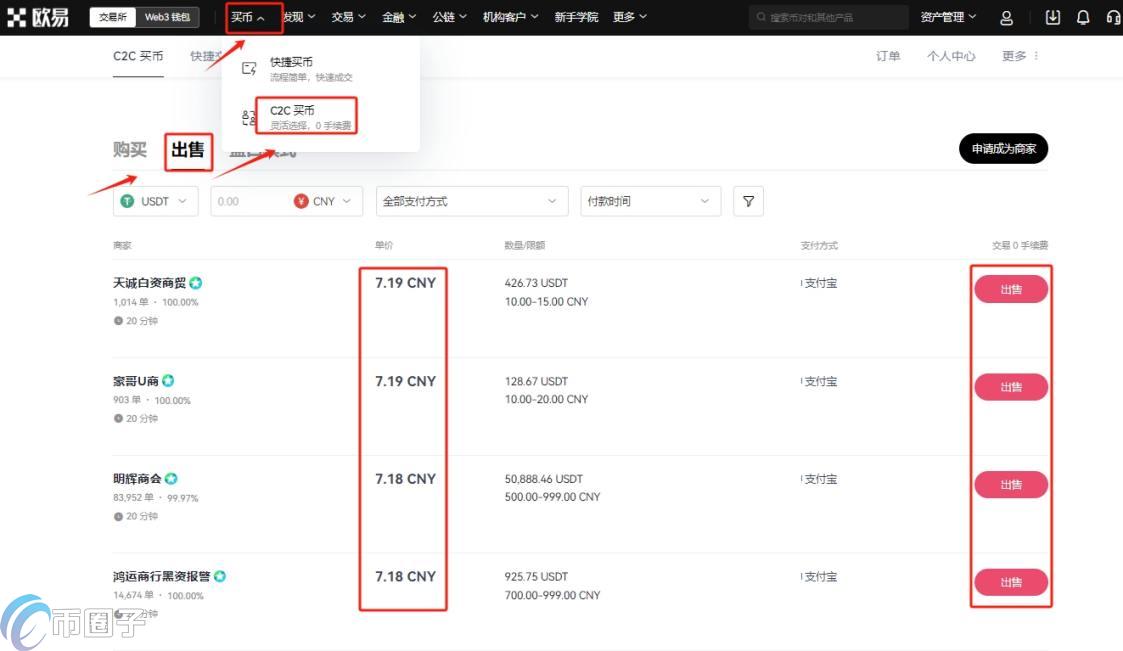Go to 订单 page
The height and width of the screenshot is (651, 1123).
pyautogui.click(x=888, y=56)
